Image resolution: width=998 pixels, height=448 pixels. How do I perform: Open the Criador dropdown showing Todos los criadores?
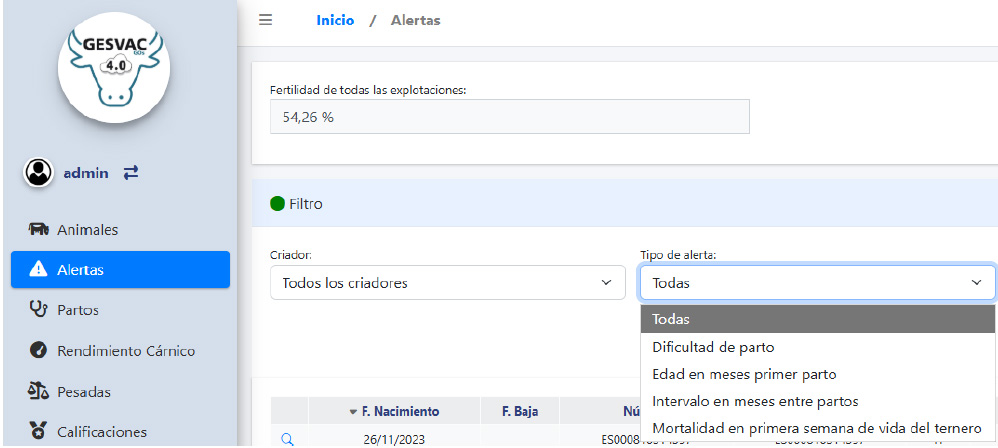(447, 283)
